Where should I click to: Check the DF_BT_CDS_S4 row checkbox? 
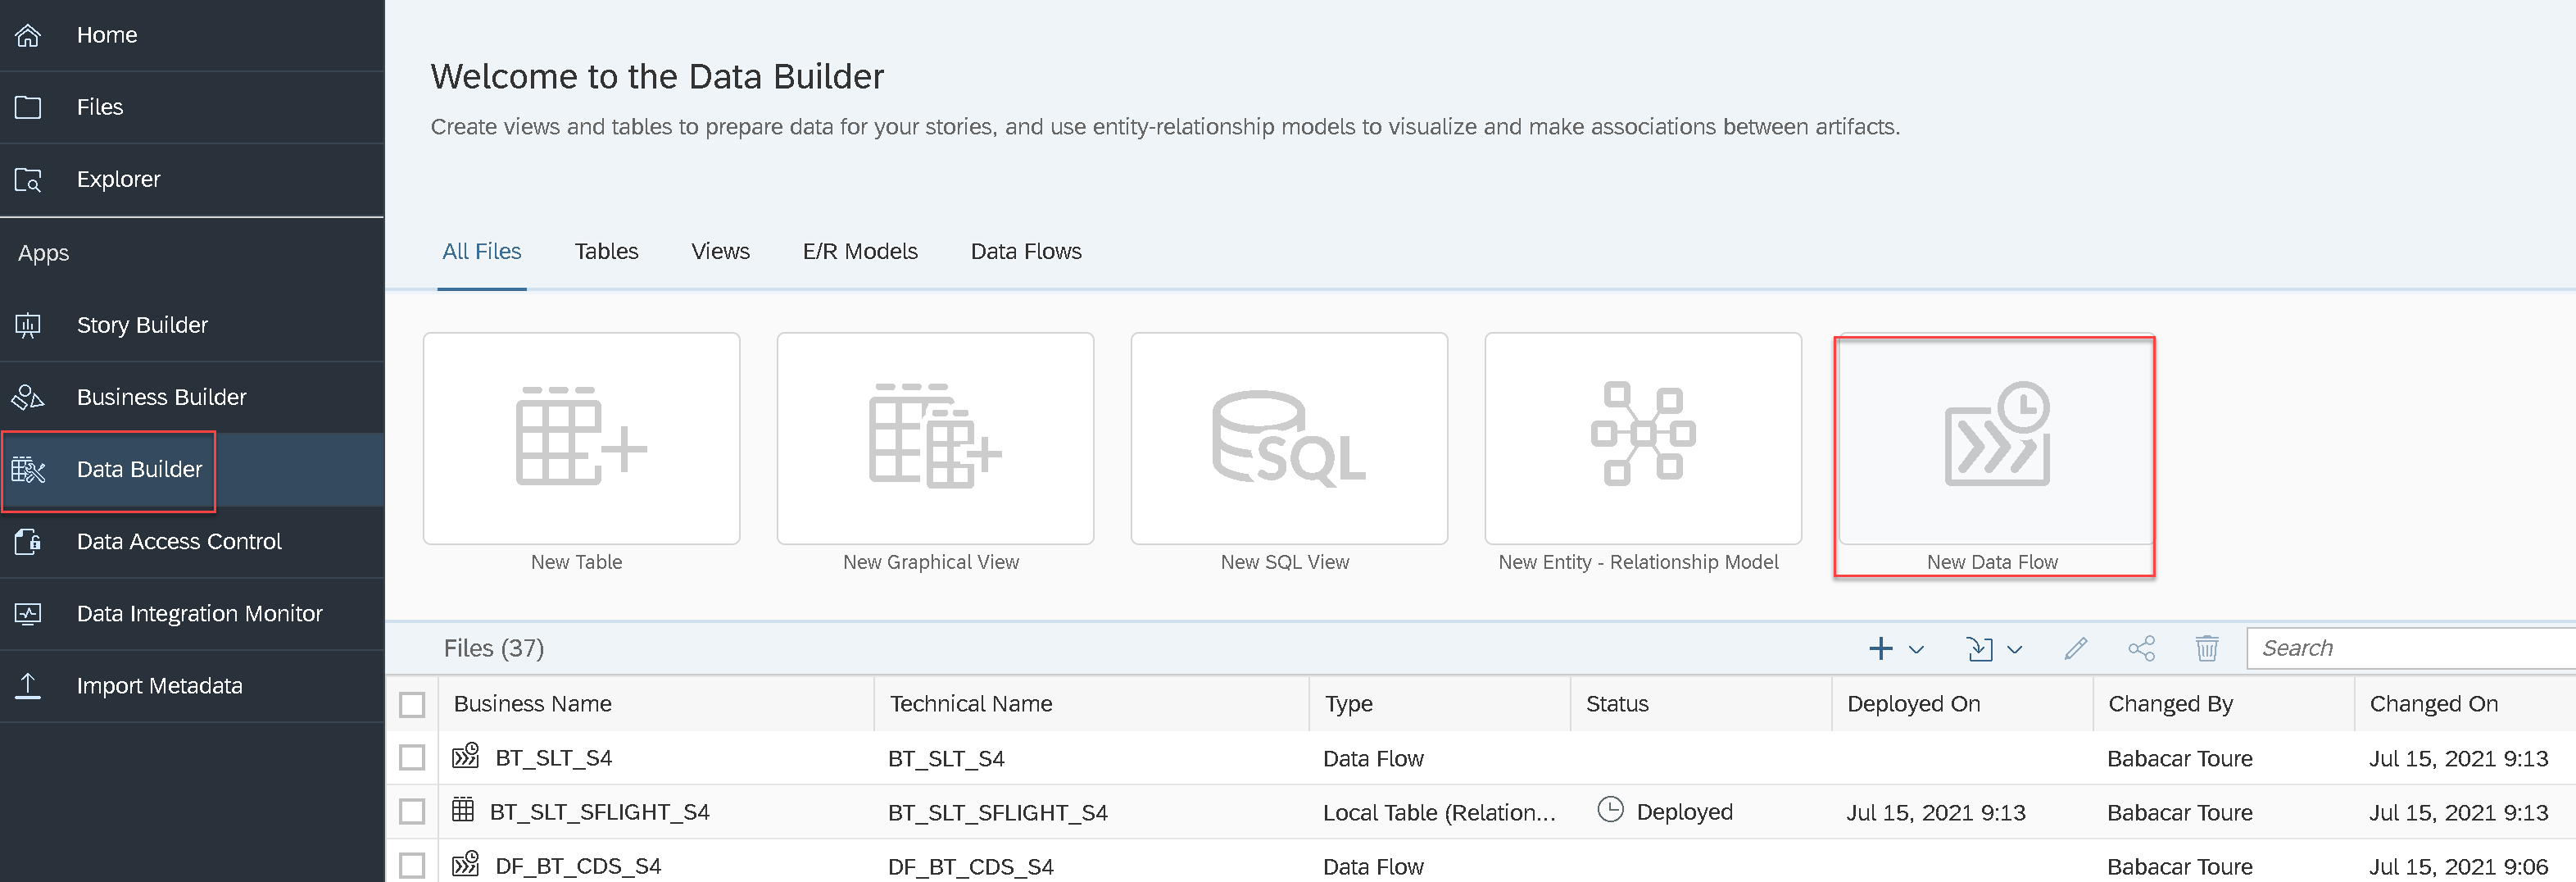[412, 865]
